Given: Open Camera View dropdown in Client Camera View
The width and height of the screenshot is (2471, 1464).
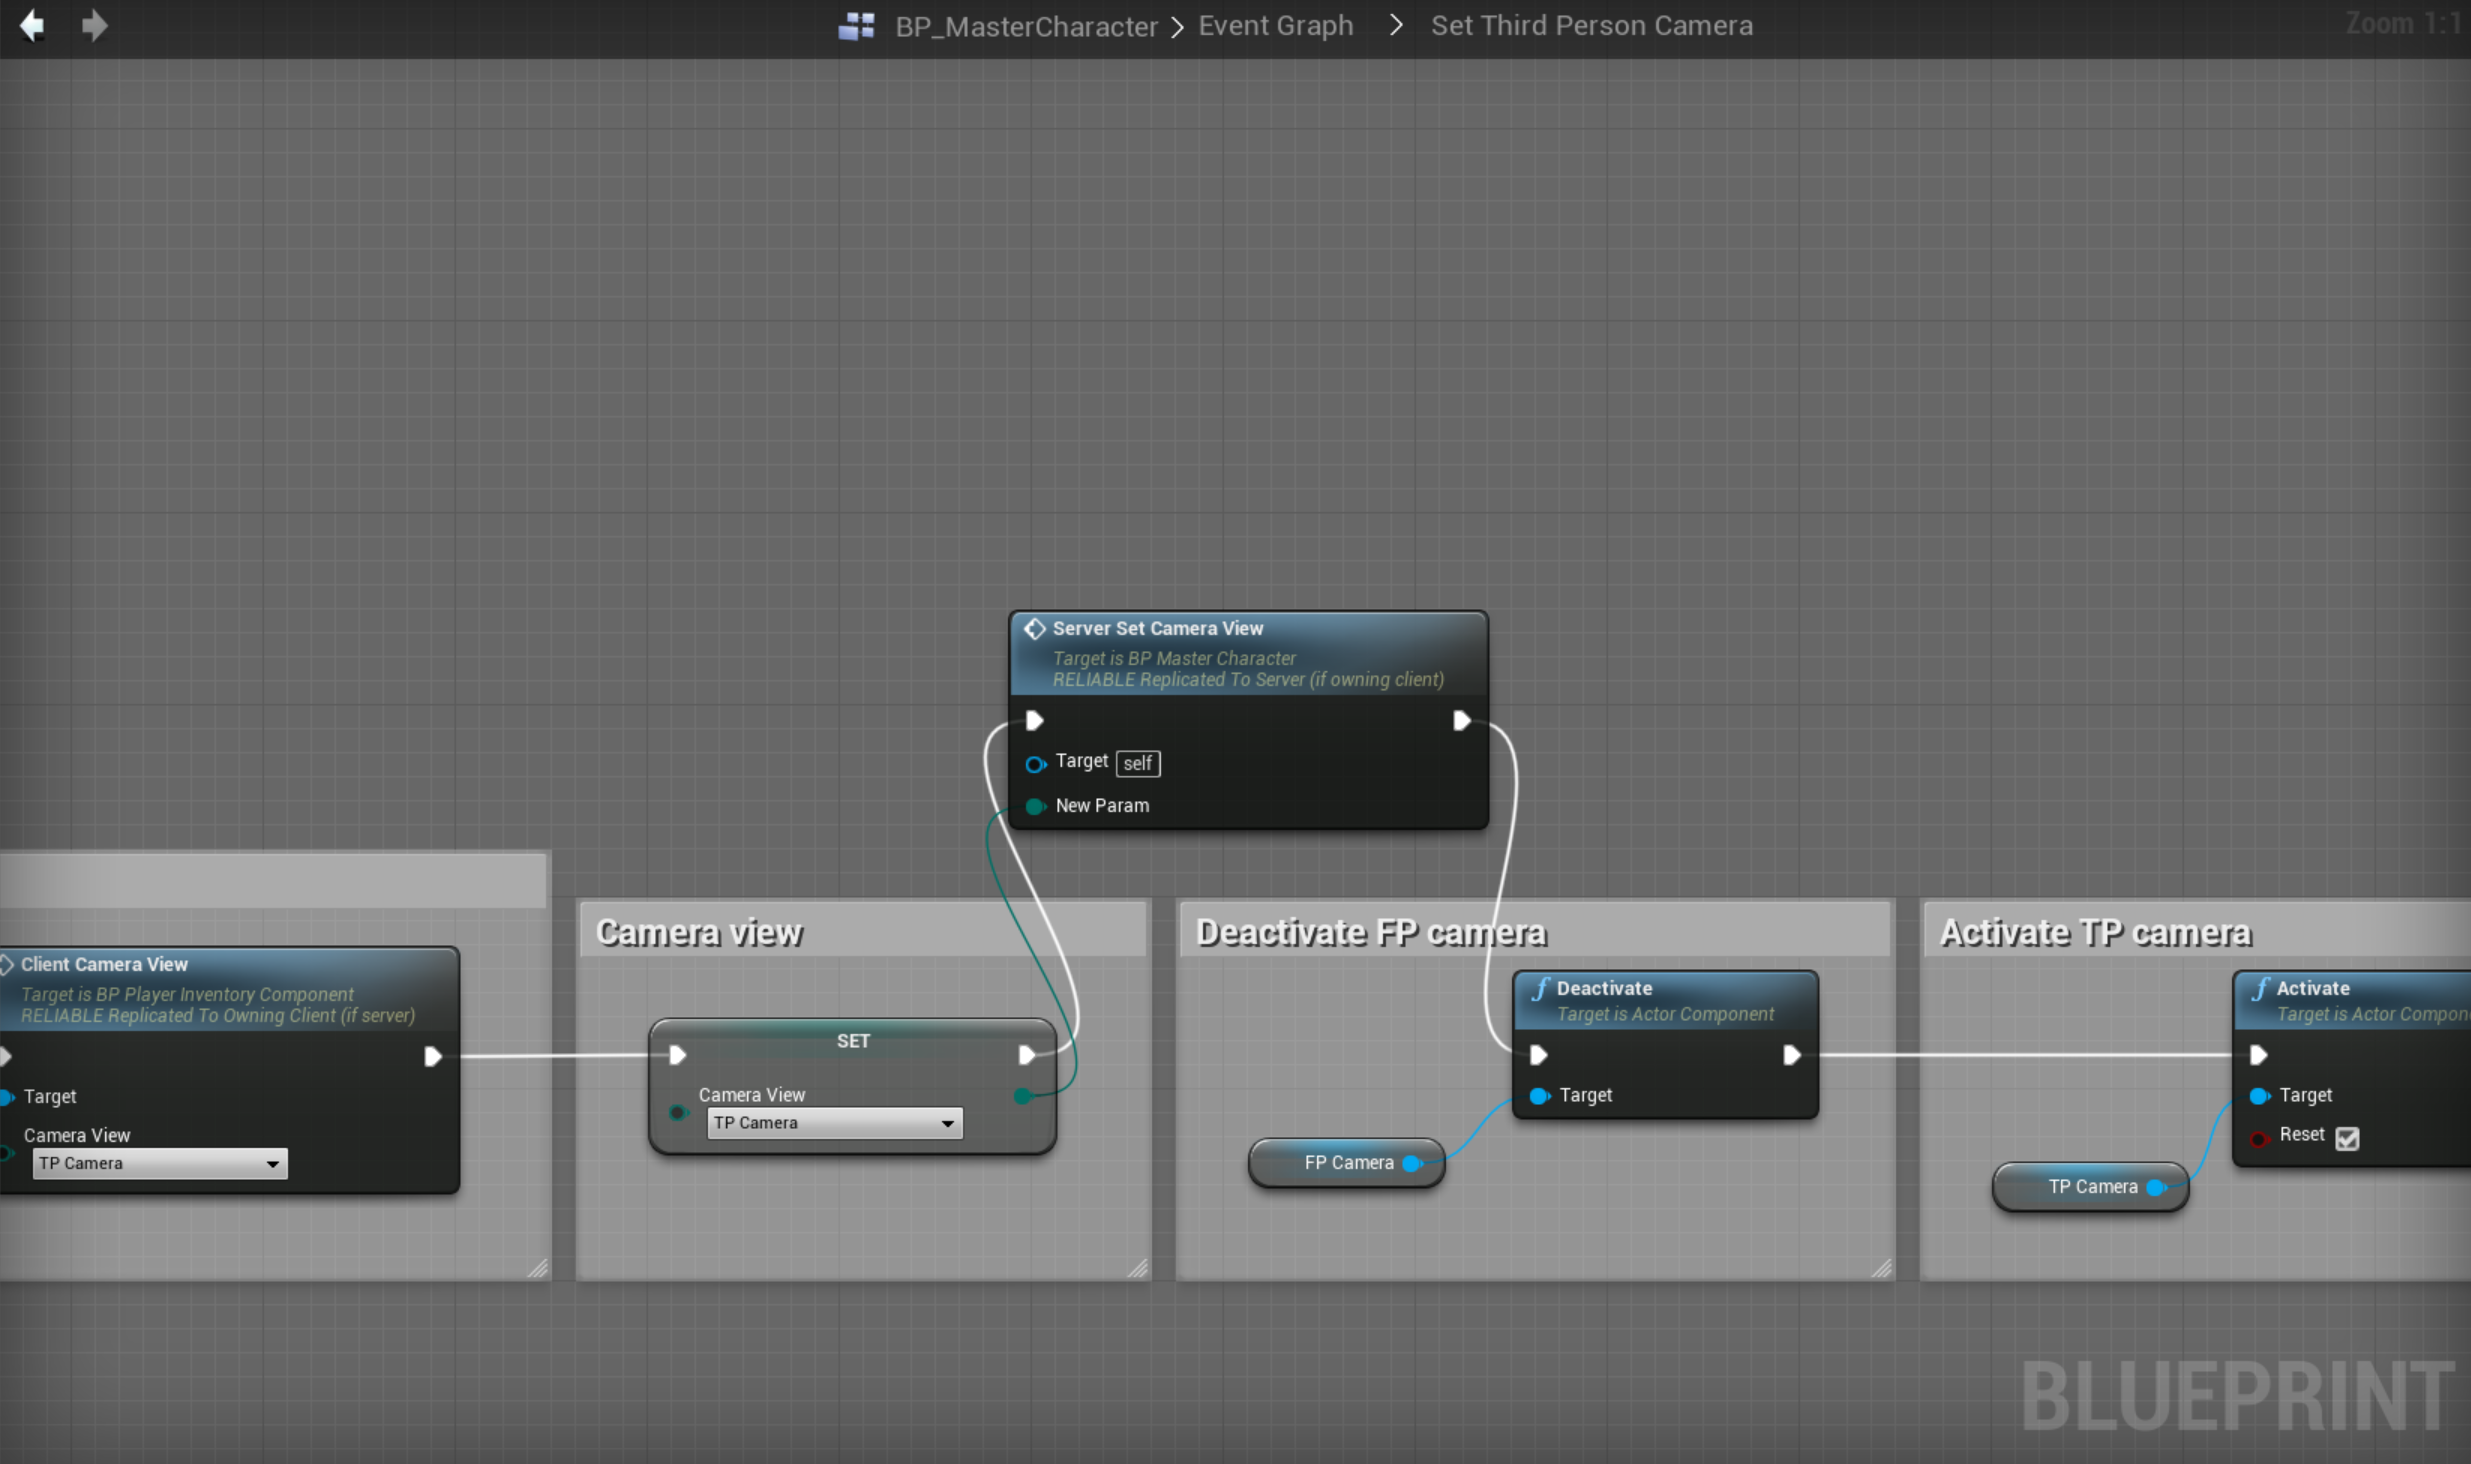Looking at the screenshot, I should tap(160, 1163).
